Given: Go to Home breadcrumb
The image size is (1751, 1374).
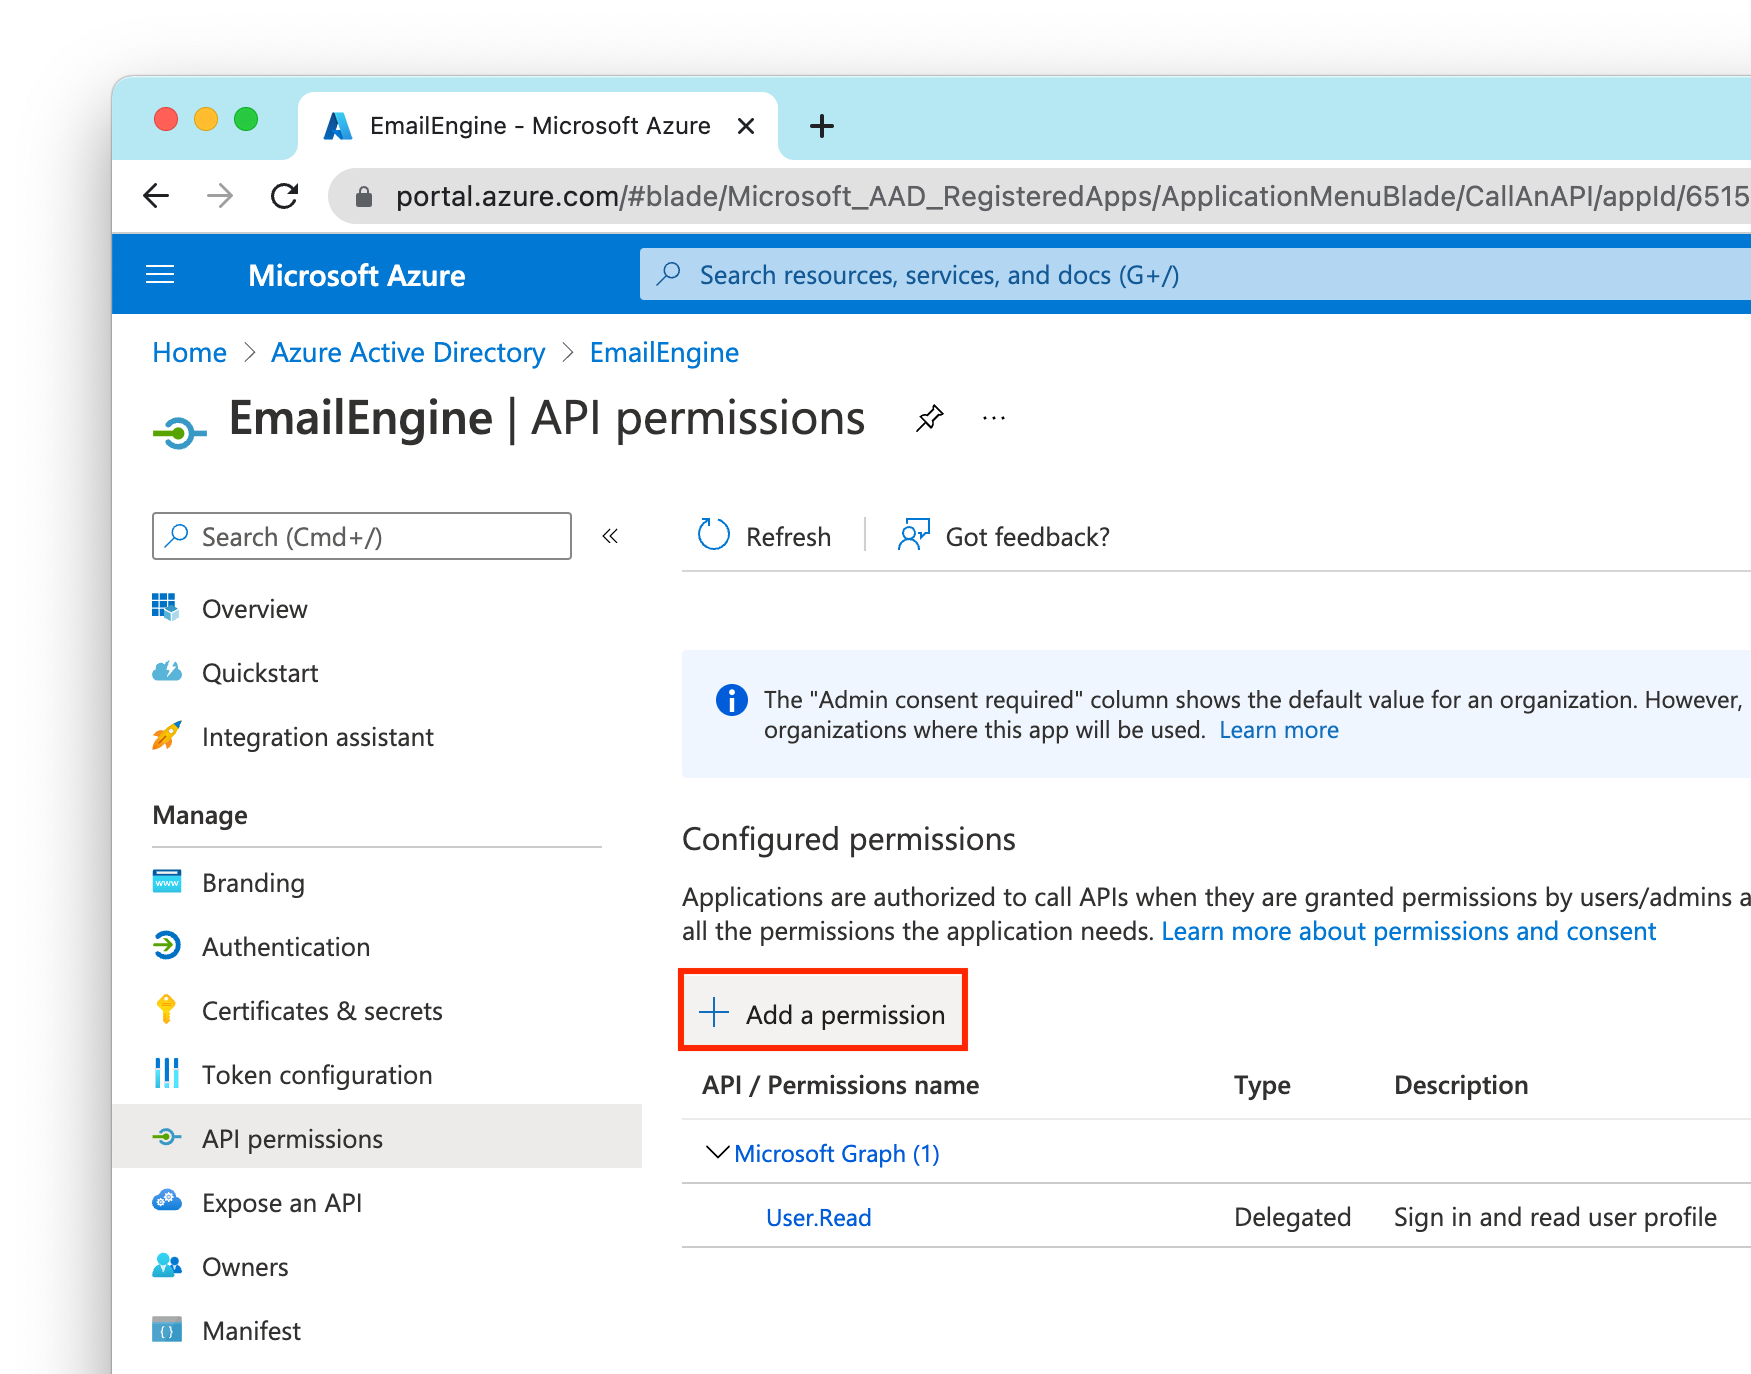Looking at the screenshot, I should click(190, 352).
